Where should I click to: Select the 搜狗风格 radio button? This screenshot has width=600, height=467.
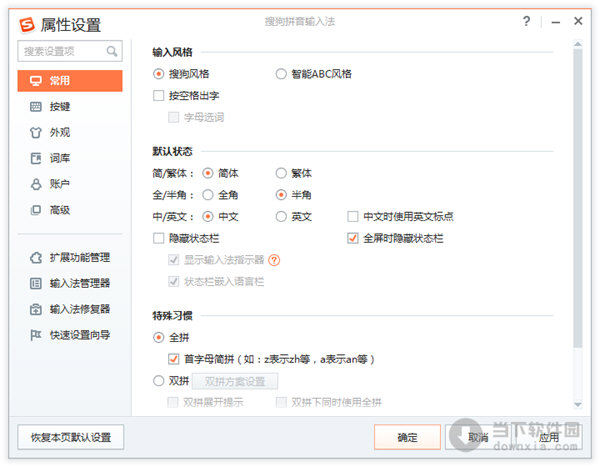(158, 73)
